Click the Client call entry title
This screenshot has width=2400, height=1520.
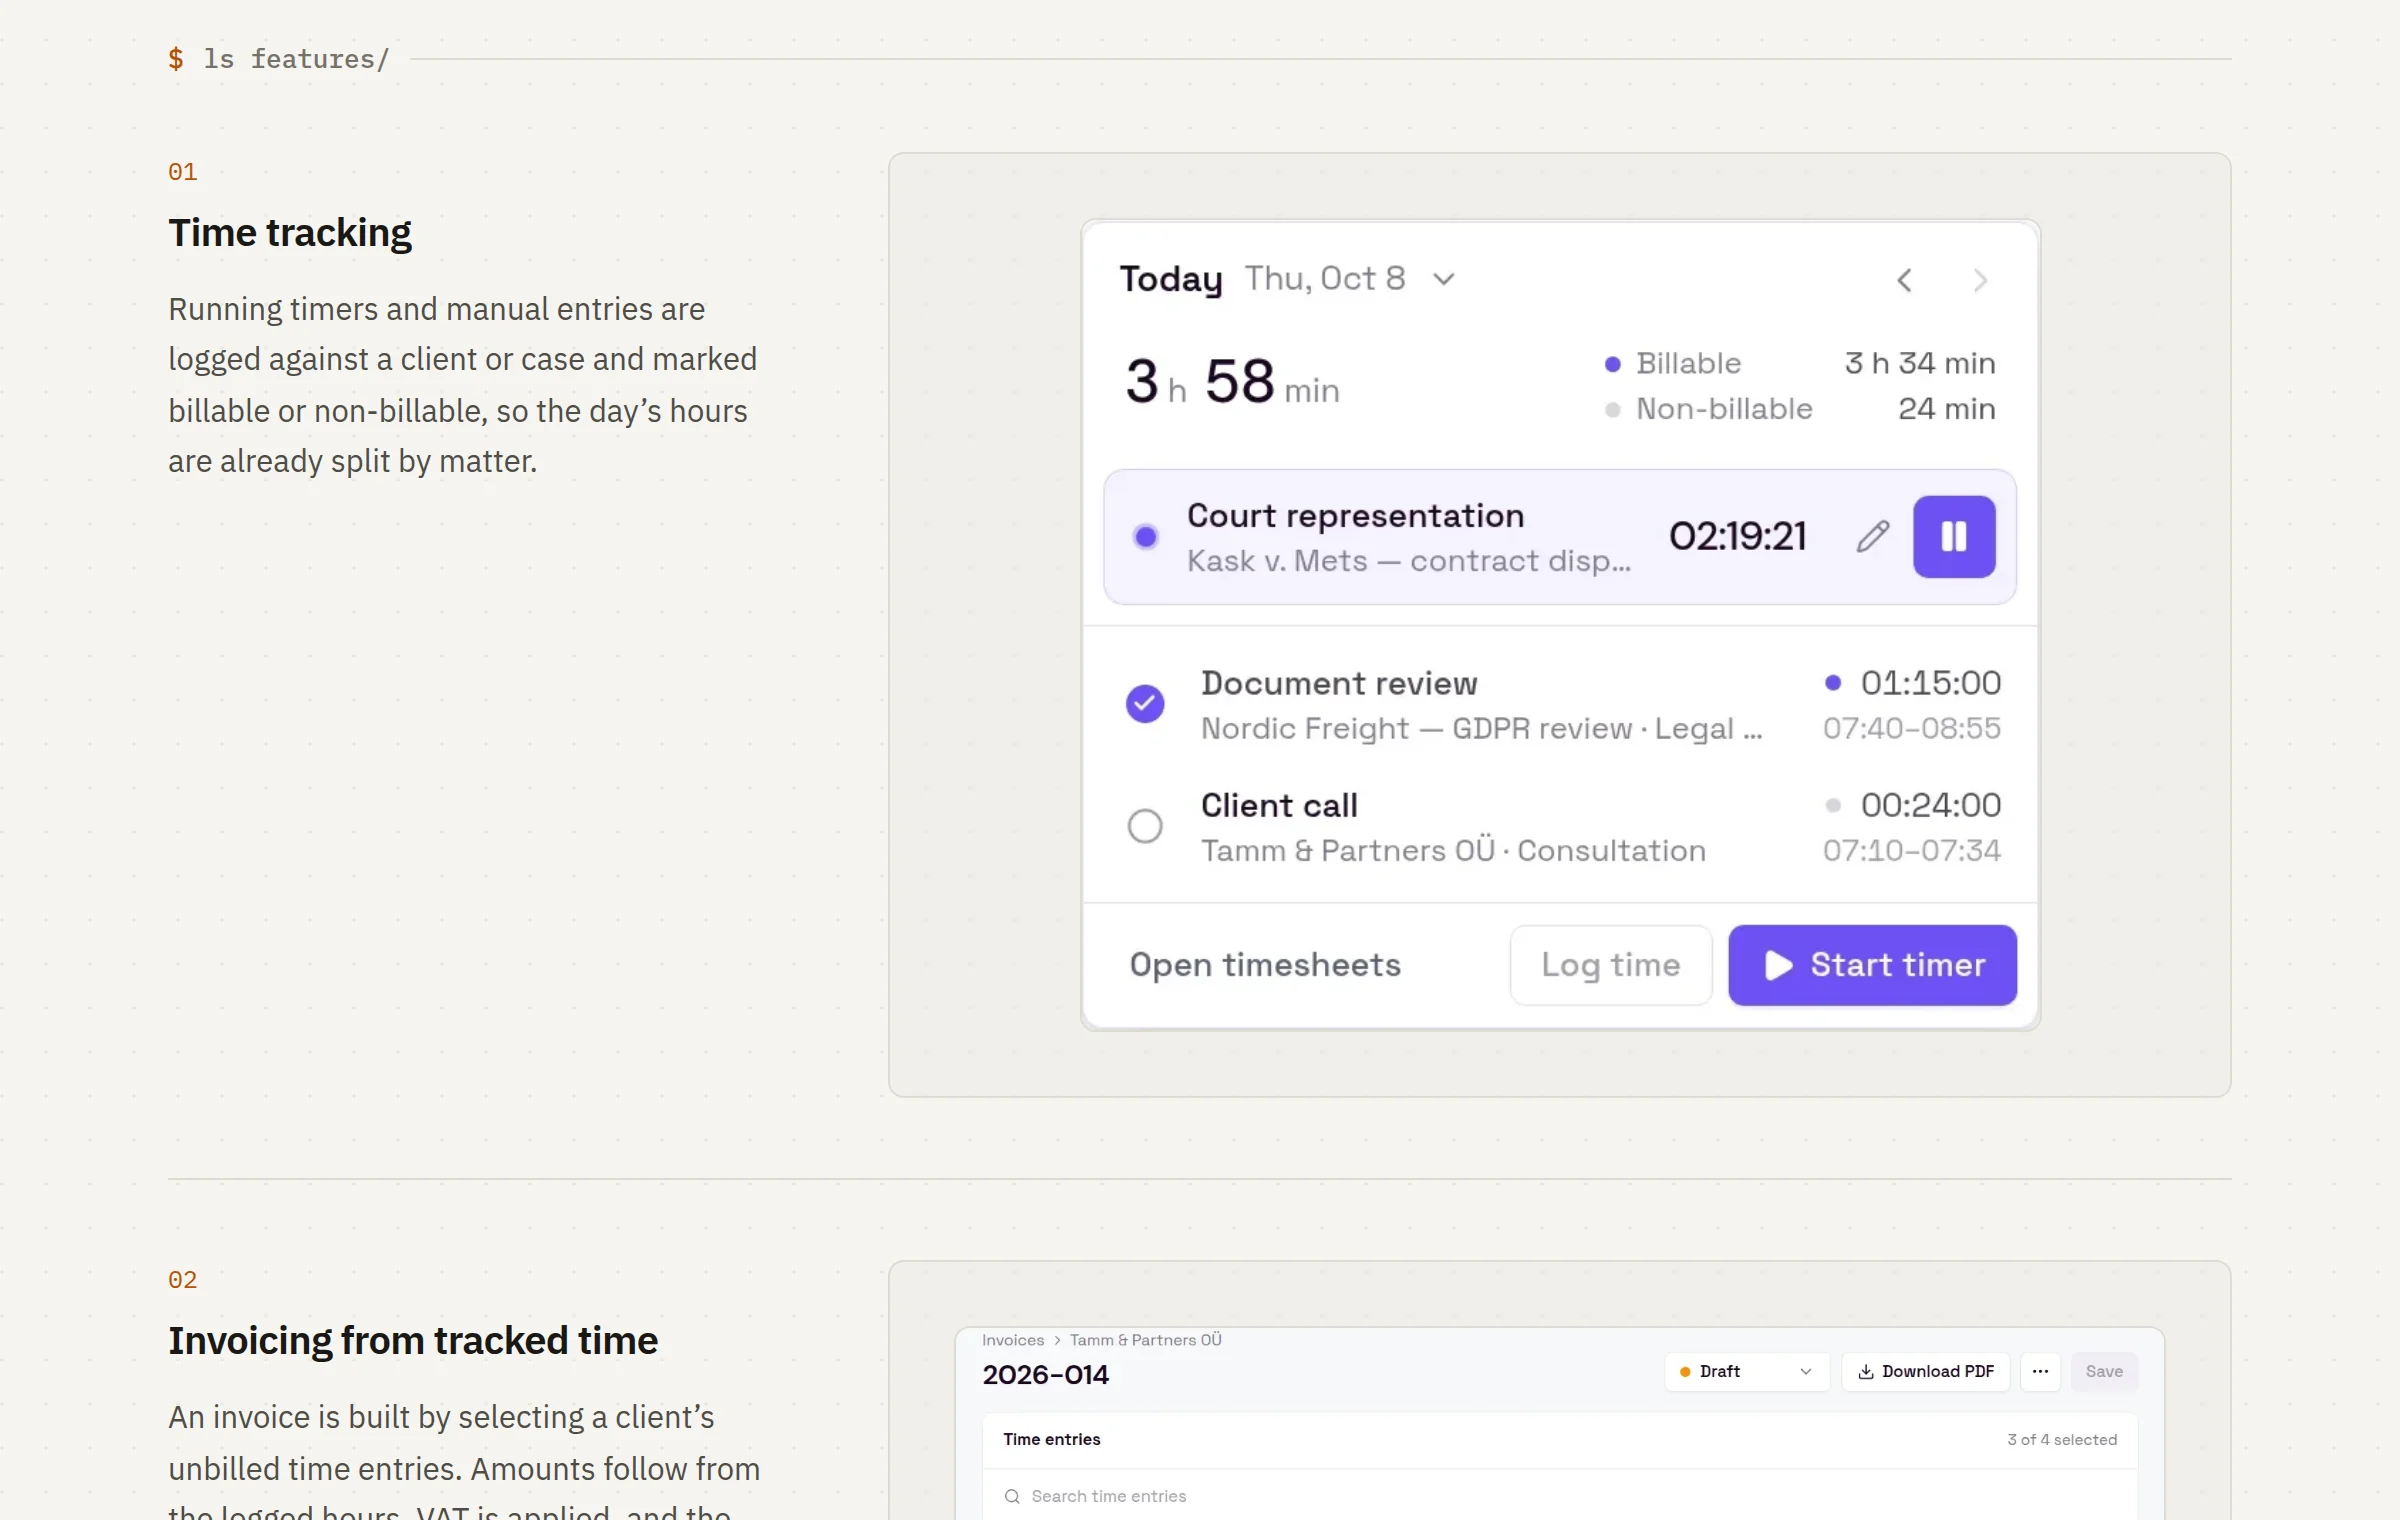coord(1279,805)
